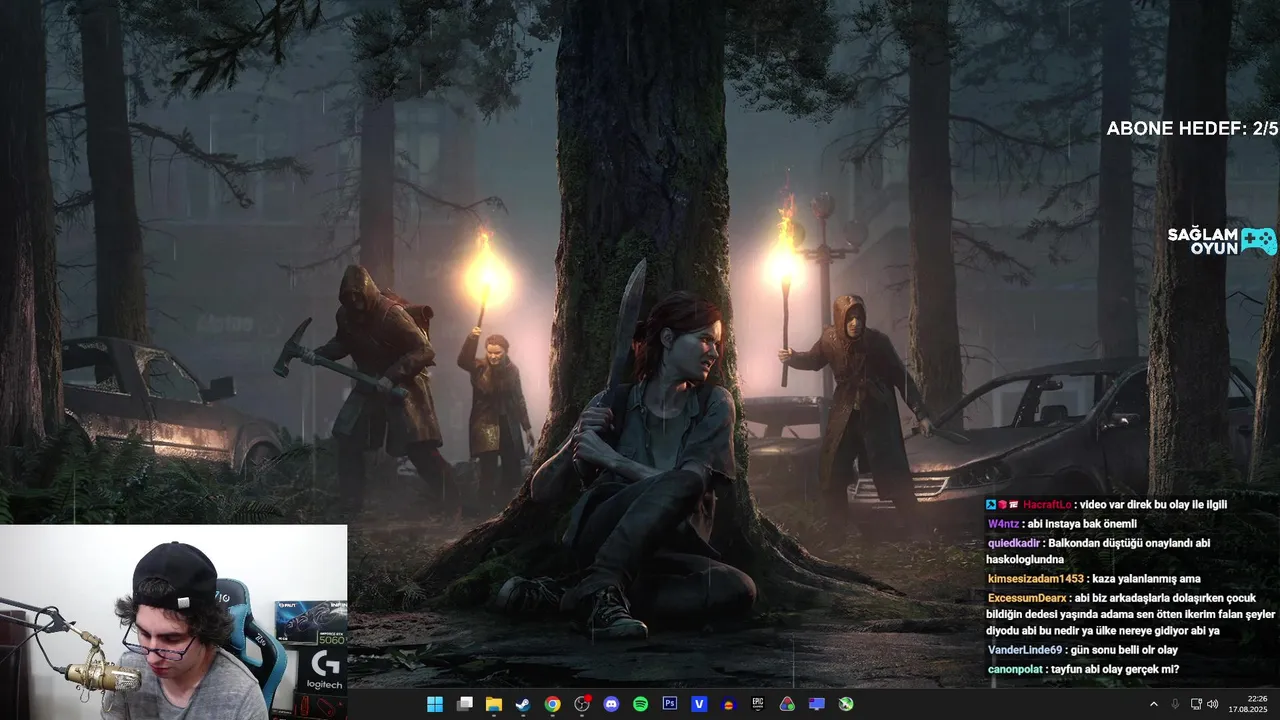Open Task View from the taskbar
Viewport: 1280px width, 720px height.
click(x=464, y=704)
